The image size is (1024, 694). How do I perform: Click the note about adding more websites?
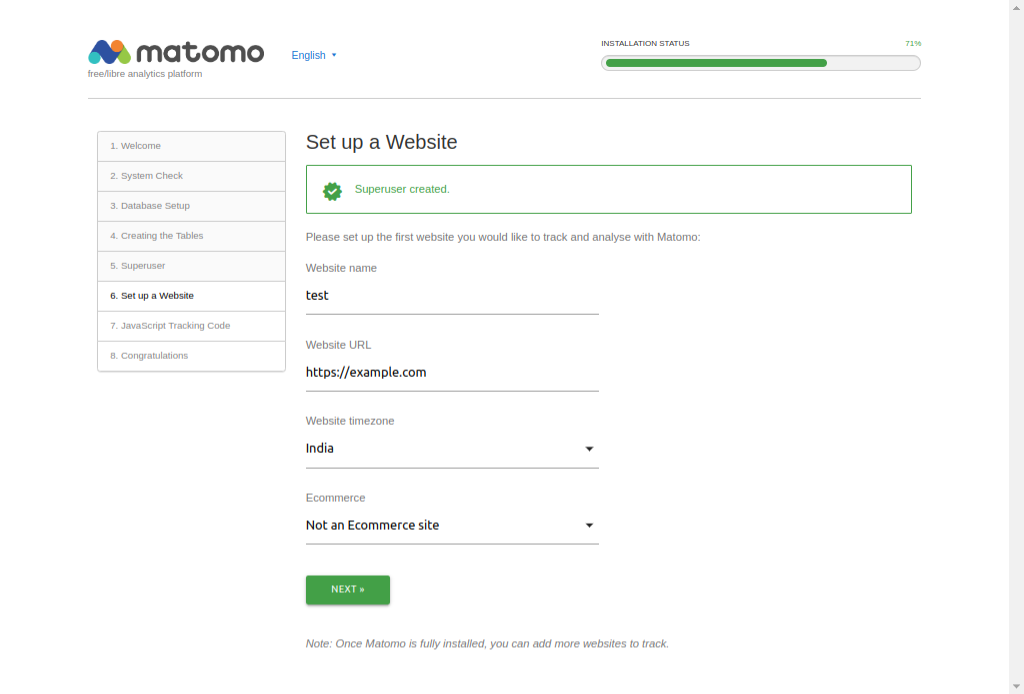tap(487, 644)
